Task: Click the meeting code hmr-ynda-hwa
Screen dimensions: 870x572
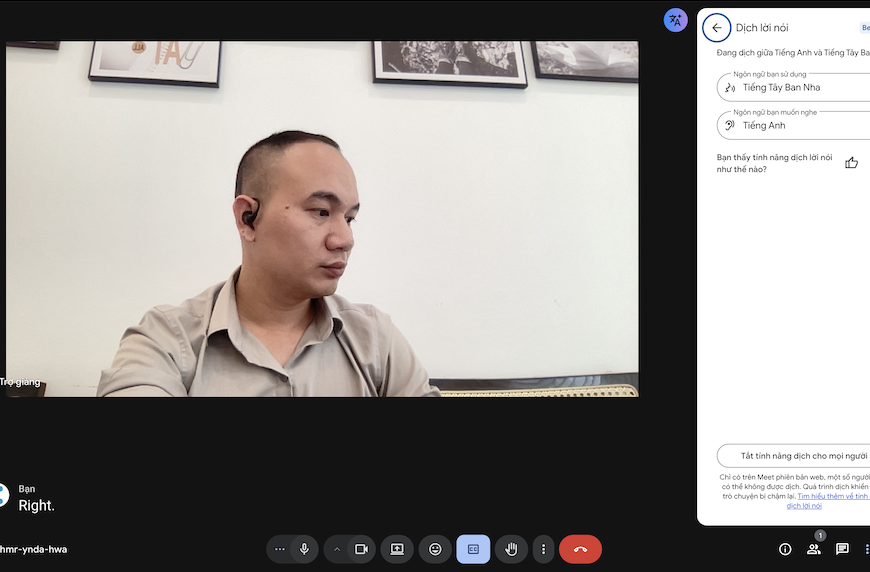Action: pos(33,549)
